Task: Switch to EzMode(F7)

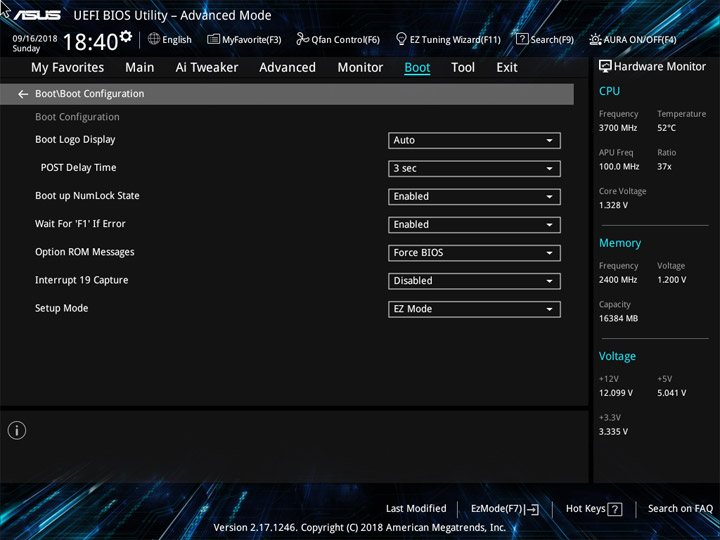Action: (505, 509)
